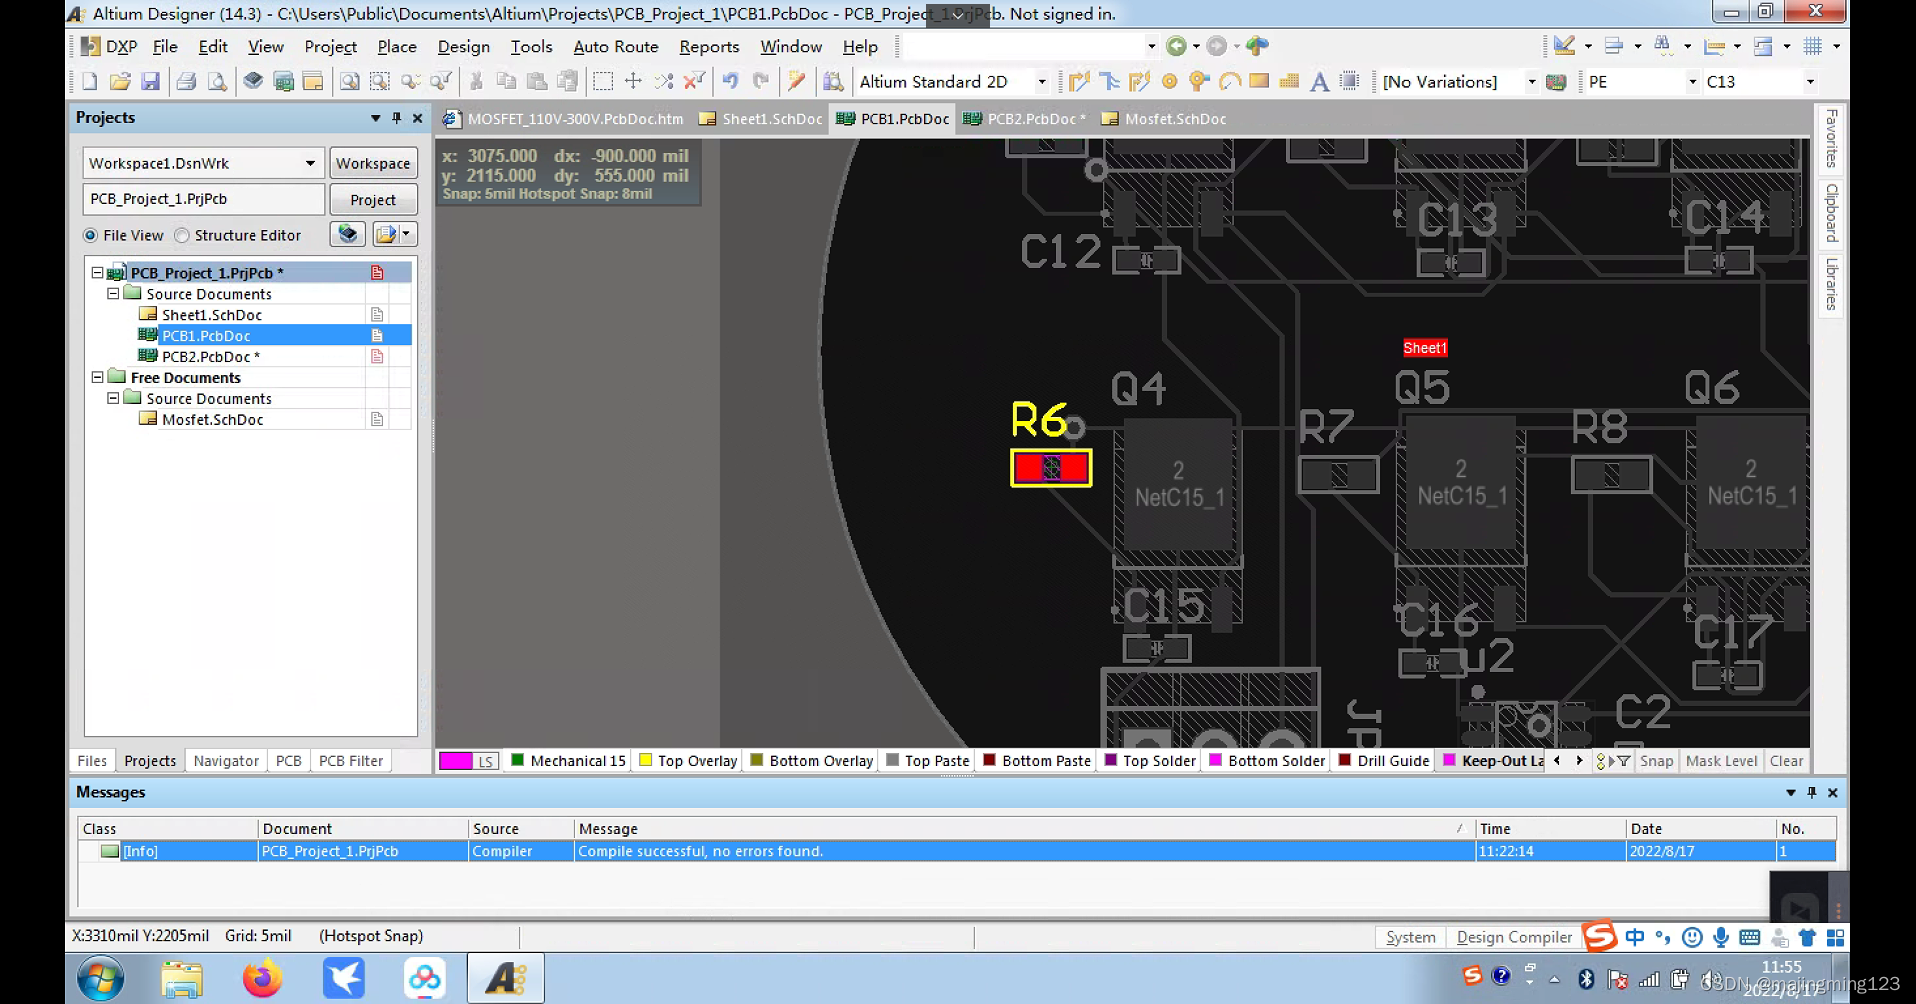Open the PE filter dropdown
The image size is (1916, 1004).
coord(1692,82)
